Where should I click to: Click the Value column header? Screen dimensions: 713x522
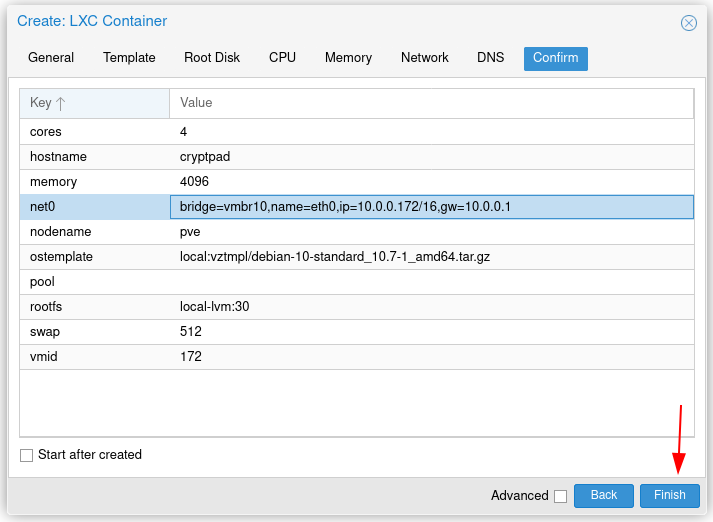(432, 103)
